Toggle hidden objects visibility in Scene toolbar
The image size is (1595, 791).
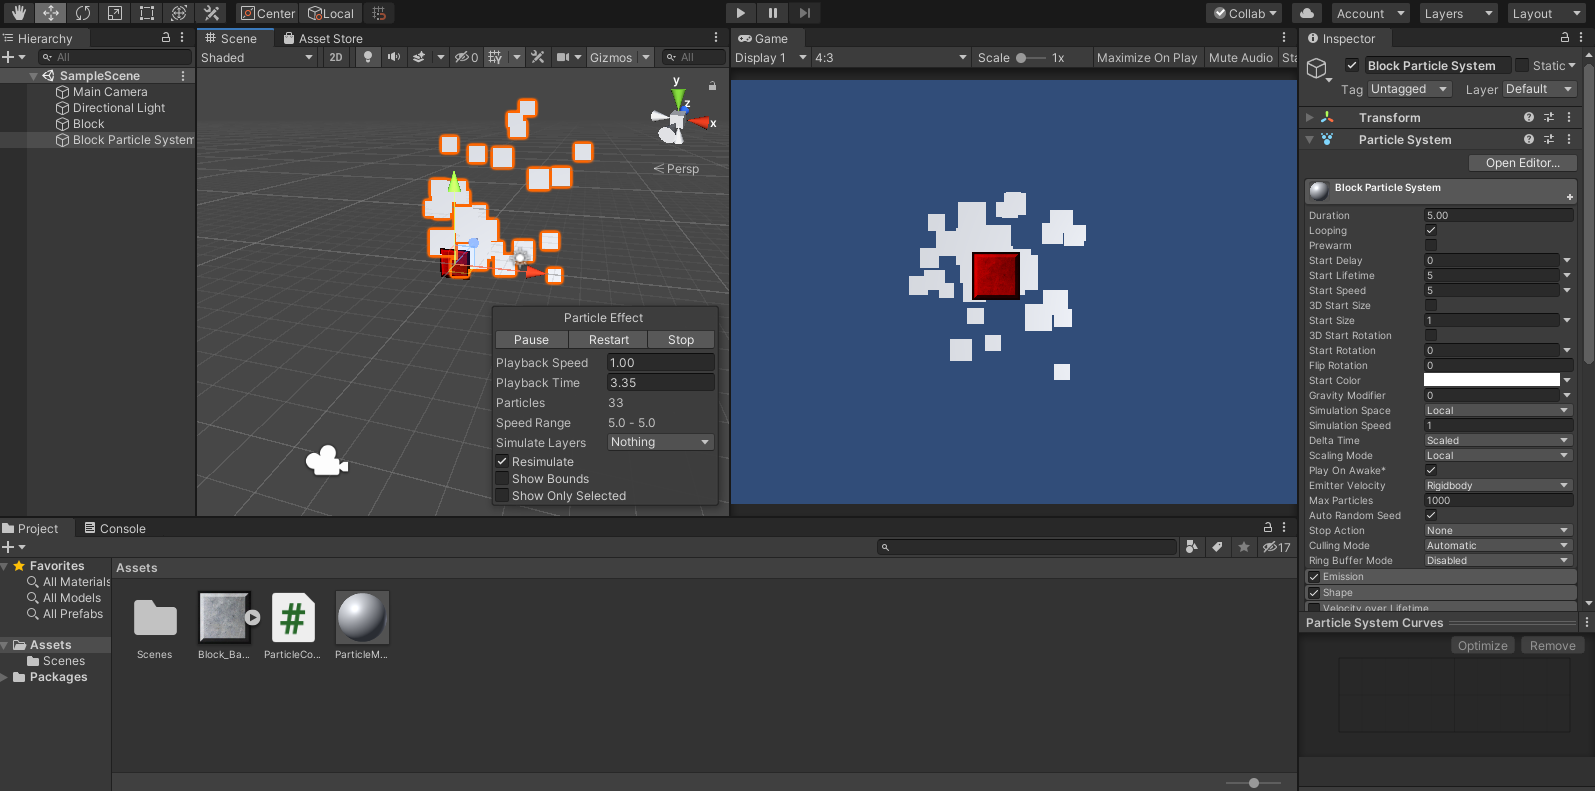coord(466,57)
